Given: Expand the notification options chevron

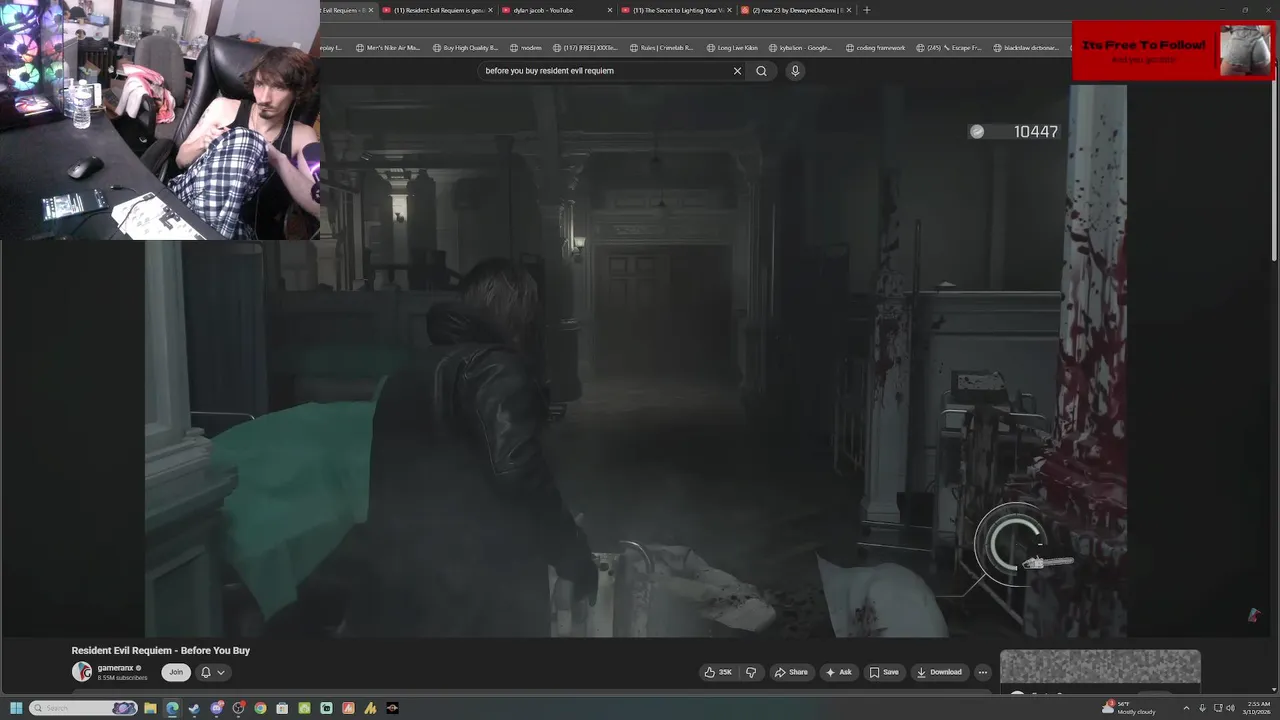Looking at the screenshot, I should pyautogui.click(x=221, y=672).
